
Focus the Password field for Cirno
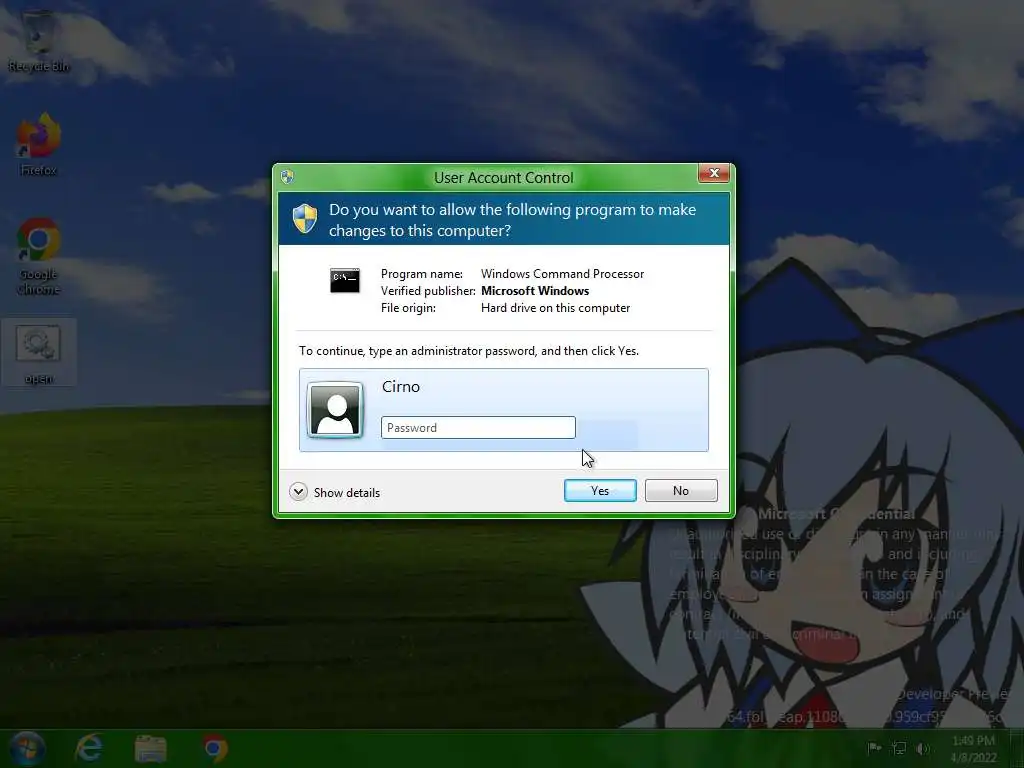point(478,428)
